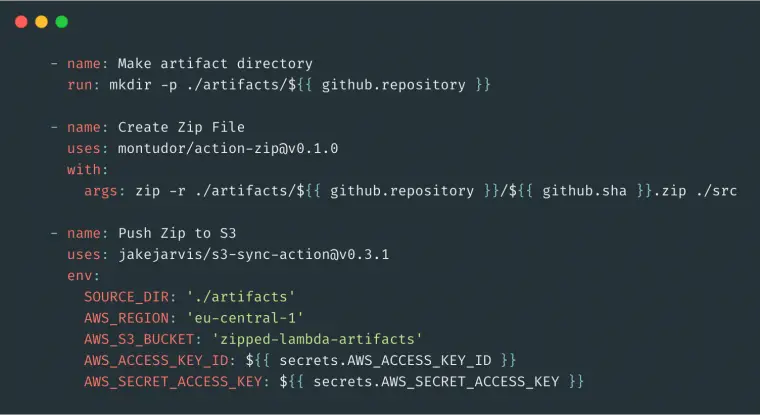Click the 'Create Zip File' step name
The height and width of the screenshot is (415, 760).
[181, 127]
